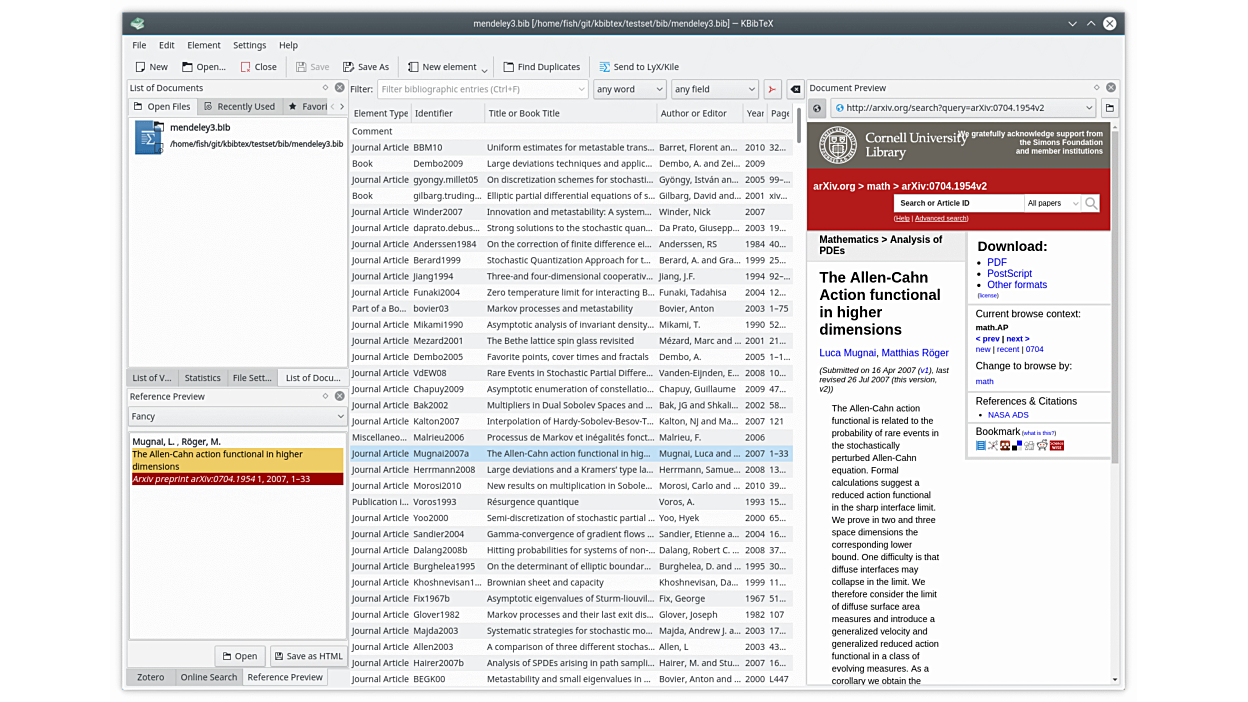Open the 'any field' dropdown
Viewport: 1248px width, 702px height.
[x=714, y=89]
